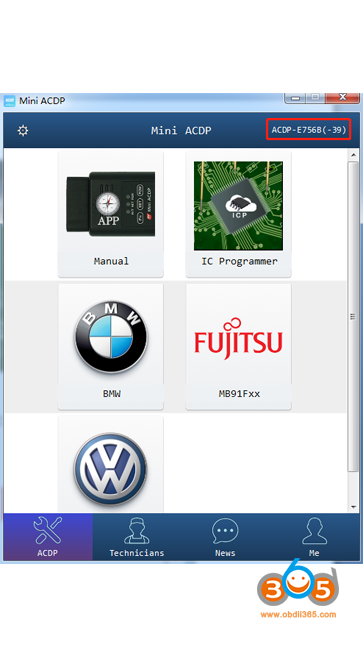Click the Mini ACDP app icon in title bar
The width and height of the screenshot is (363, 650).
(x=10, y=101)
